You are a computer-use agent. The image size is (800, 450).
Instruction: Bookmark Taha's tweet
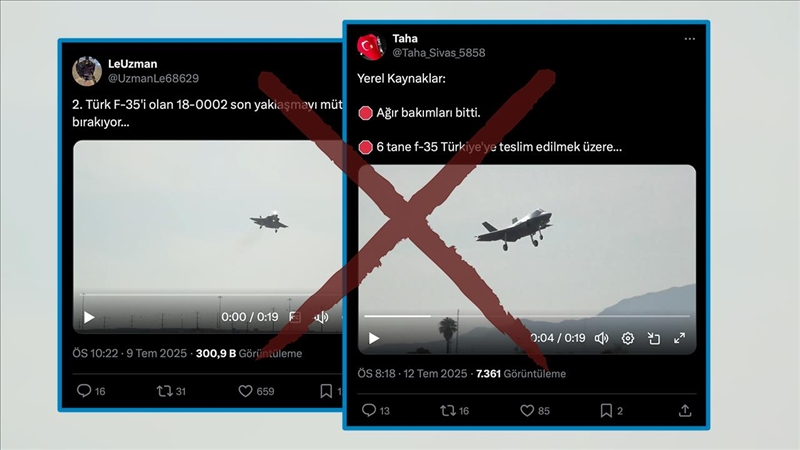[606, 411]
